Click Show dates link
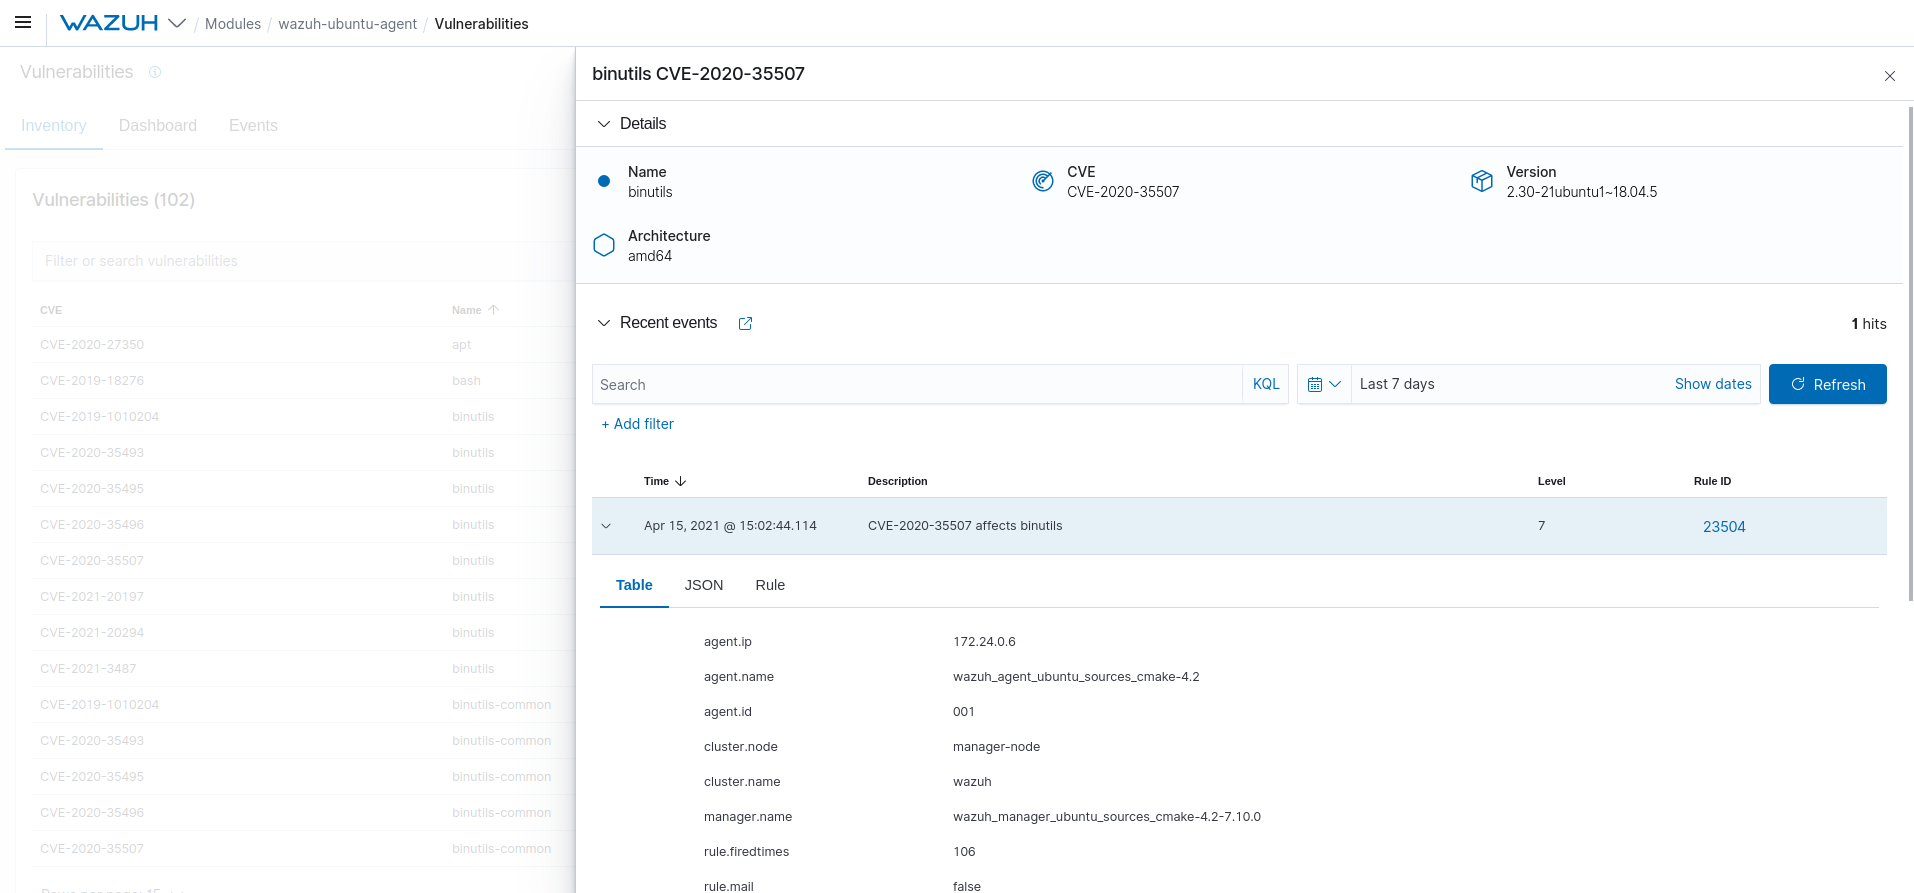 1712,384
